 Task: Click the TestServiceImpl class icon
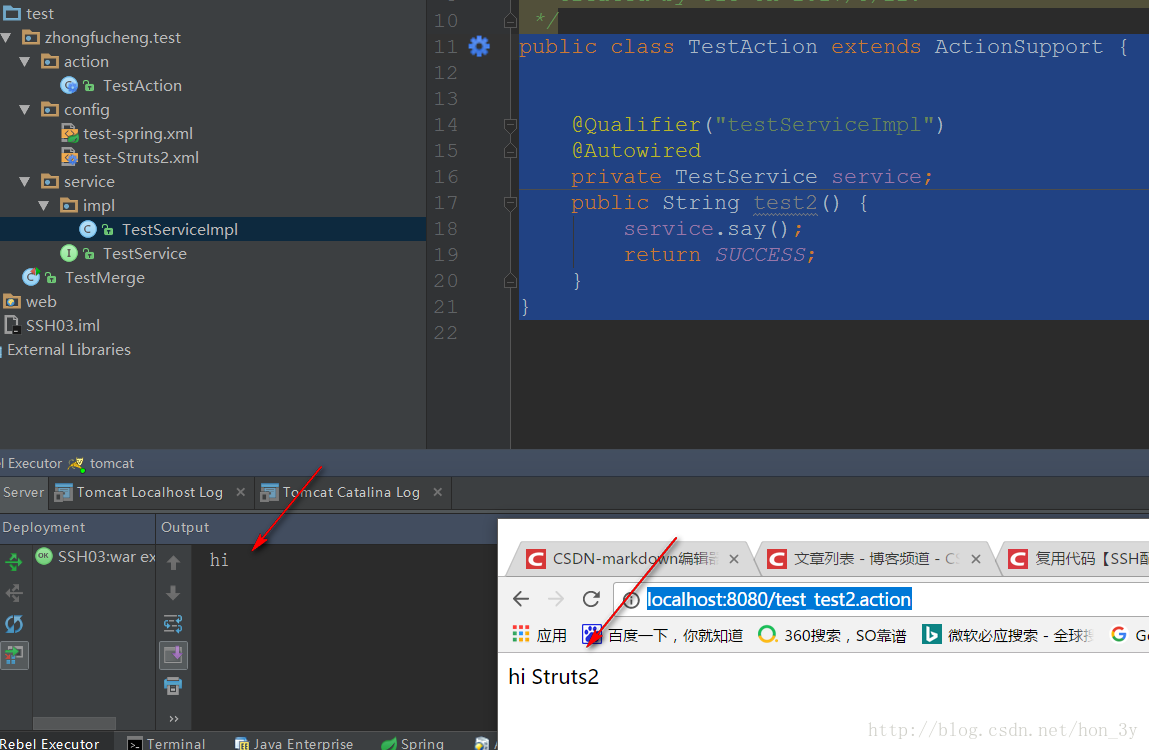88,229
